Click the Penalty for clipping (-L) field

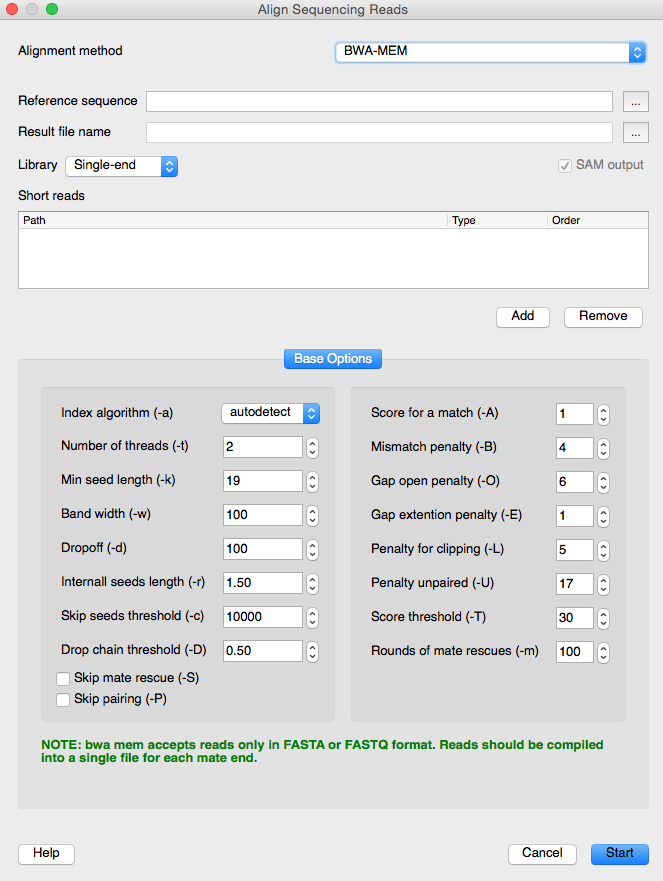pos(575,550)
